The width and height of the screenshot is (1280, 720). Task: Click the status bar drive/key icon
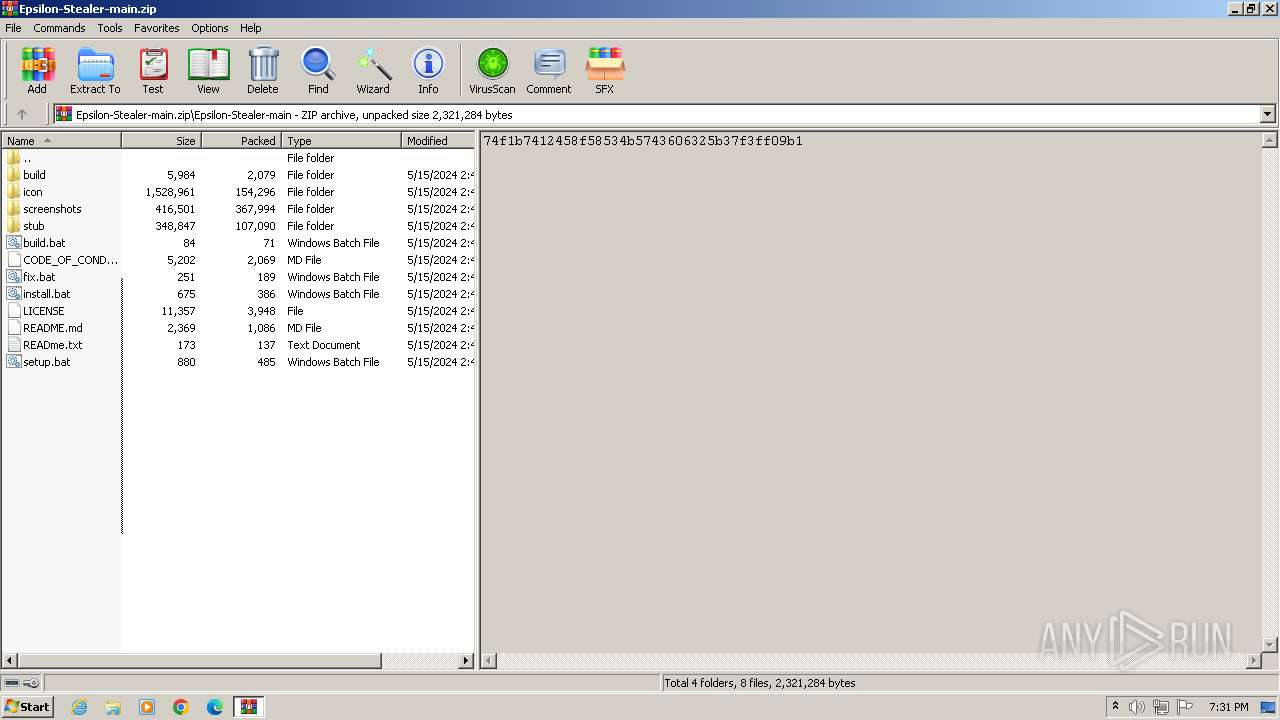tap(22, 683)
